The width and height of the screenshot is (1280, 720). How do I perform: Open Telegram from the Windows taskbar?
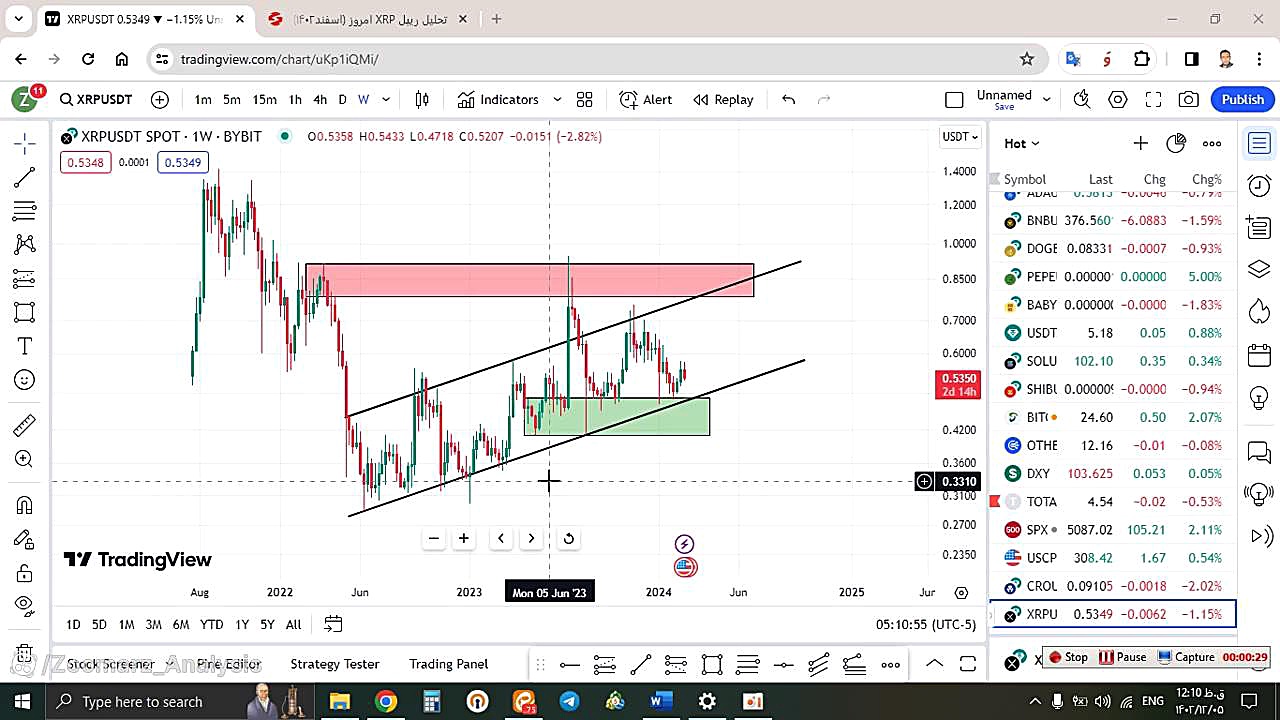pyautogui.click(x=569, y=701)
